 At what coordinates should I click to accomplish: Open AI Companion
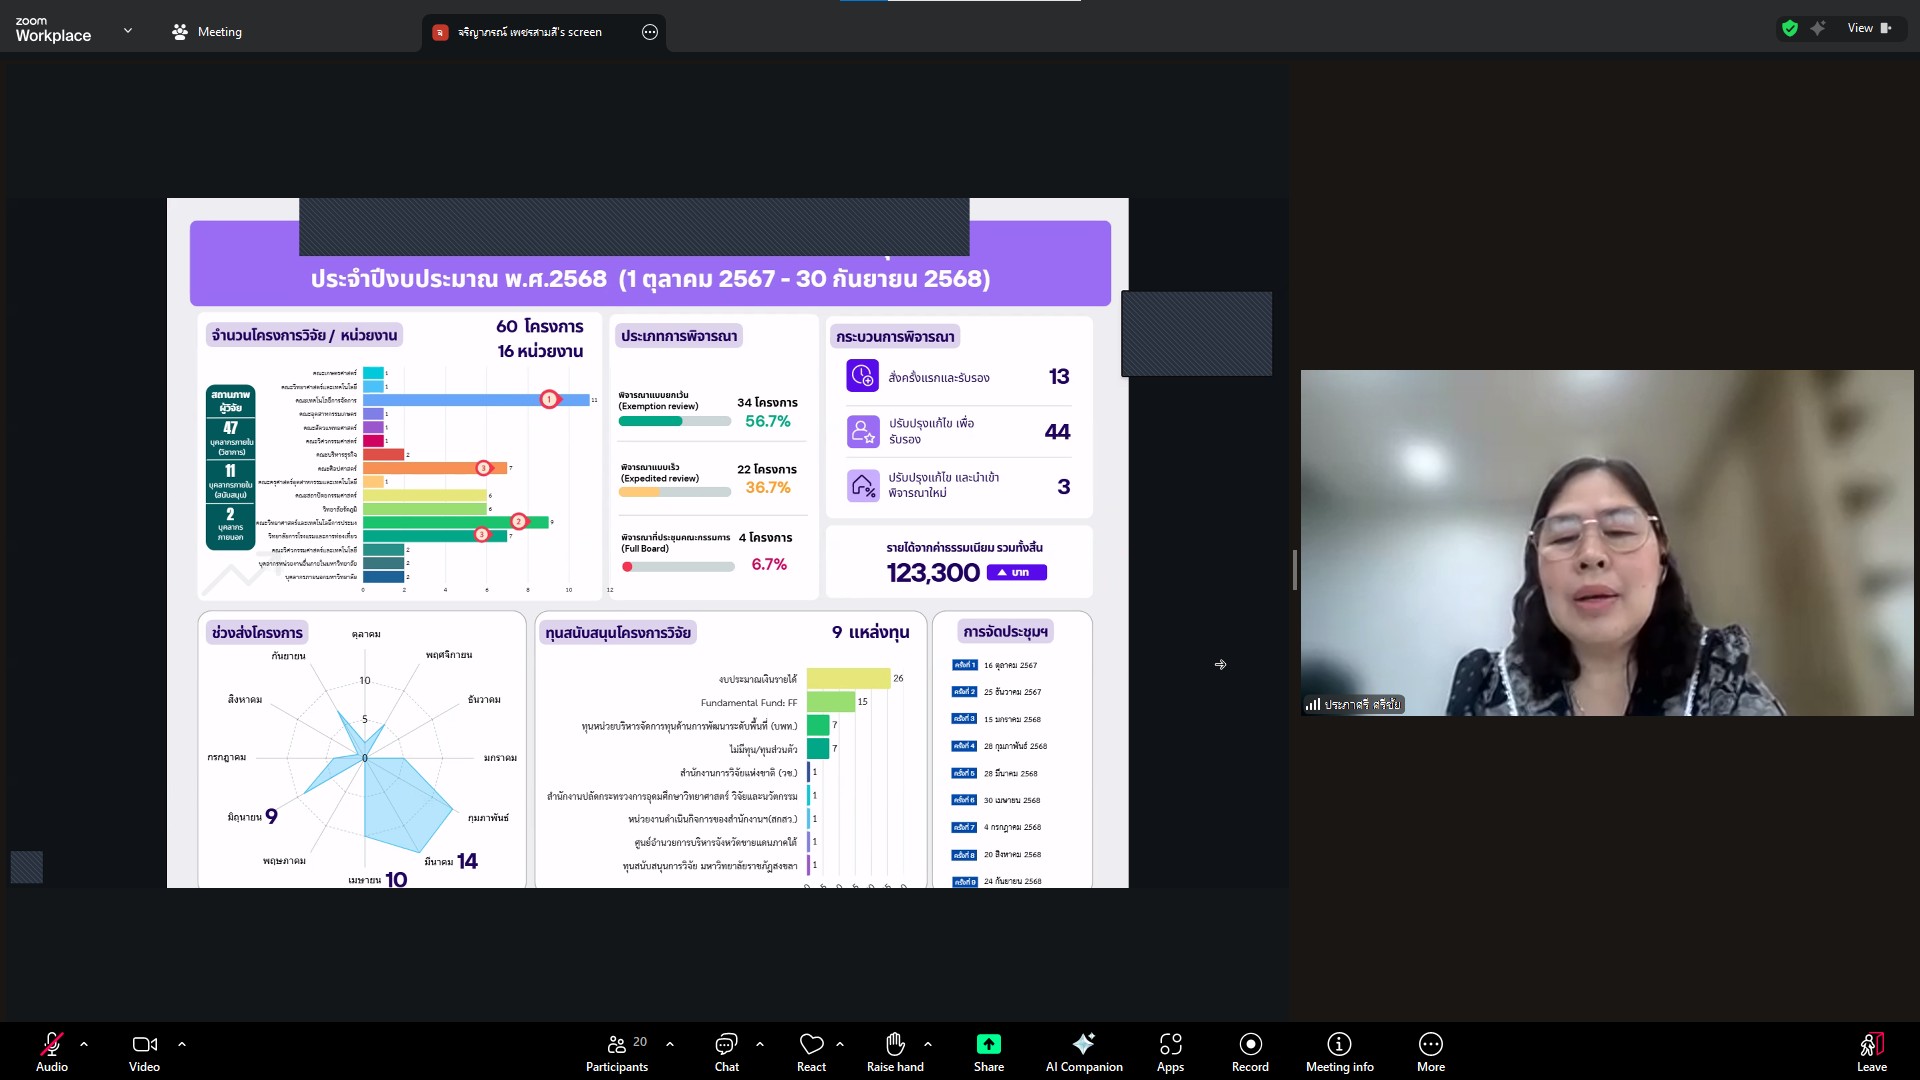coord(1084,1051)
